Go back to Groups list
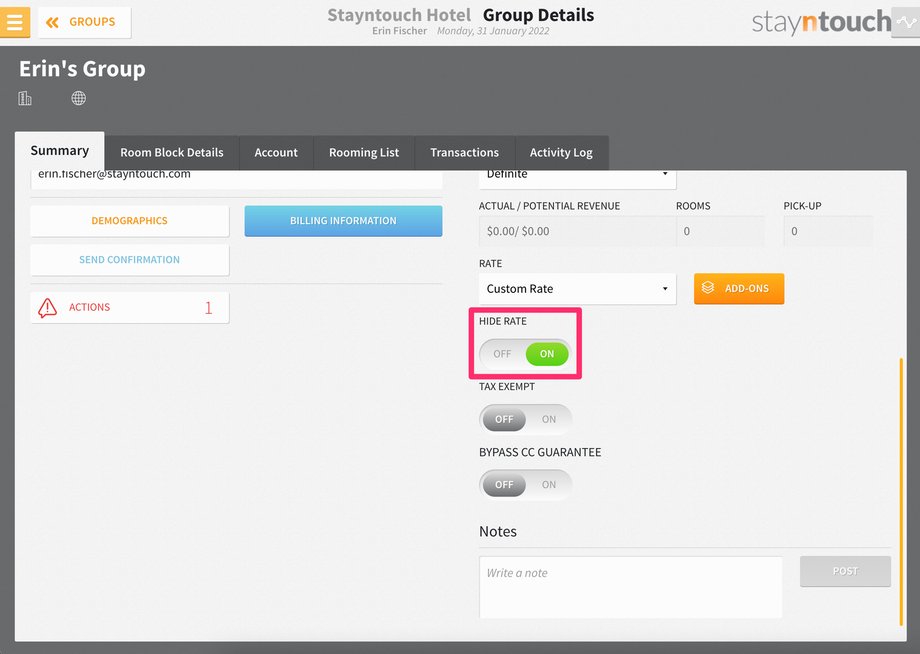This screenshot has width=920, height=654. click(x=84, y=22)
